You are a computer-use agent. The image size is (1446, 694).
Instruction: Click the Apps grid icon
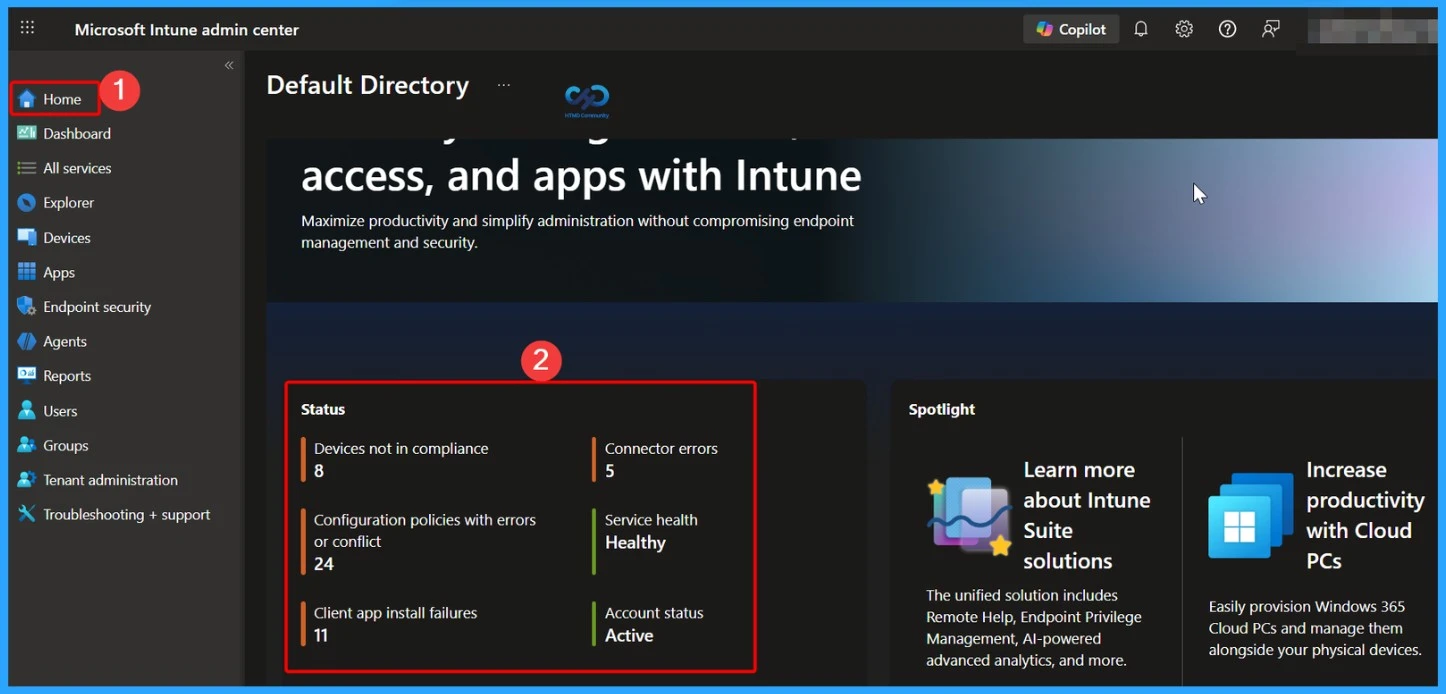pyautogui.click(x=27, y=272)
